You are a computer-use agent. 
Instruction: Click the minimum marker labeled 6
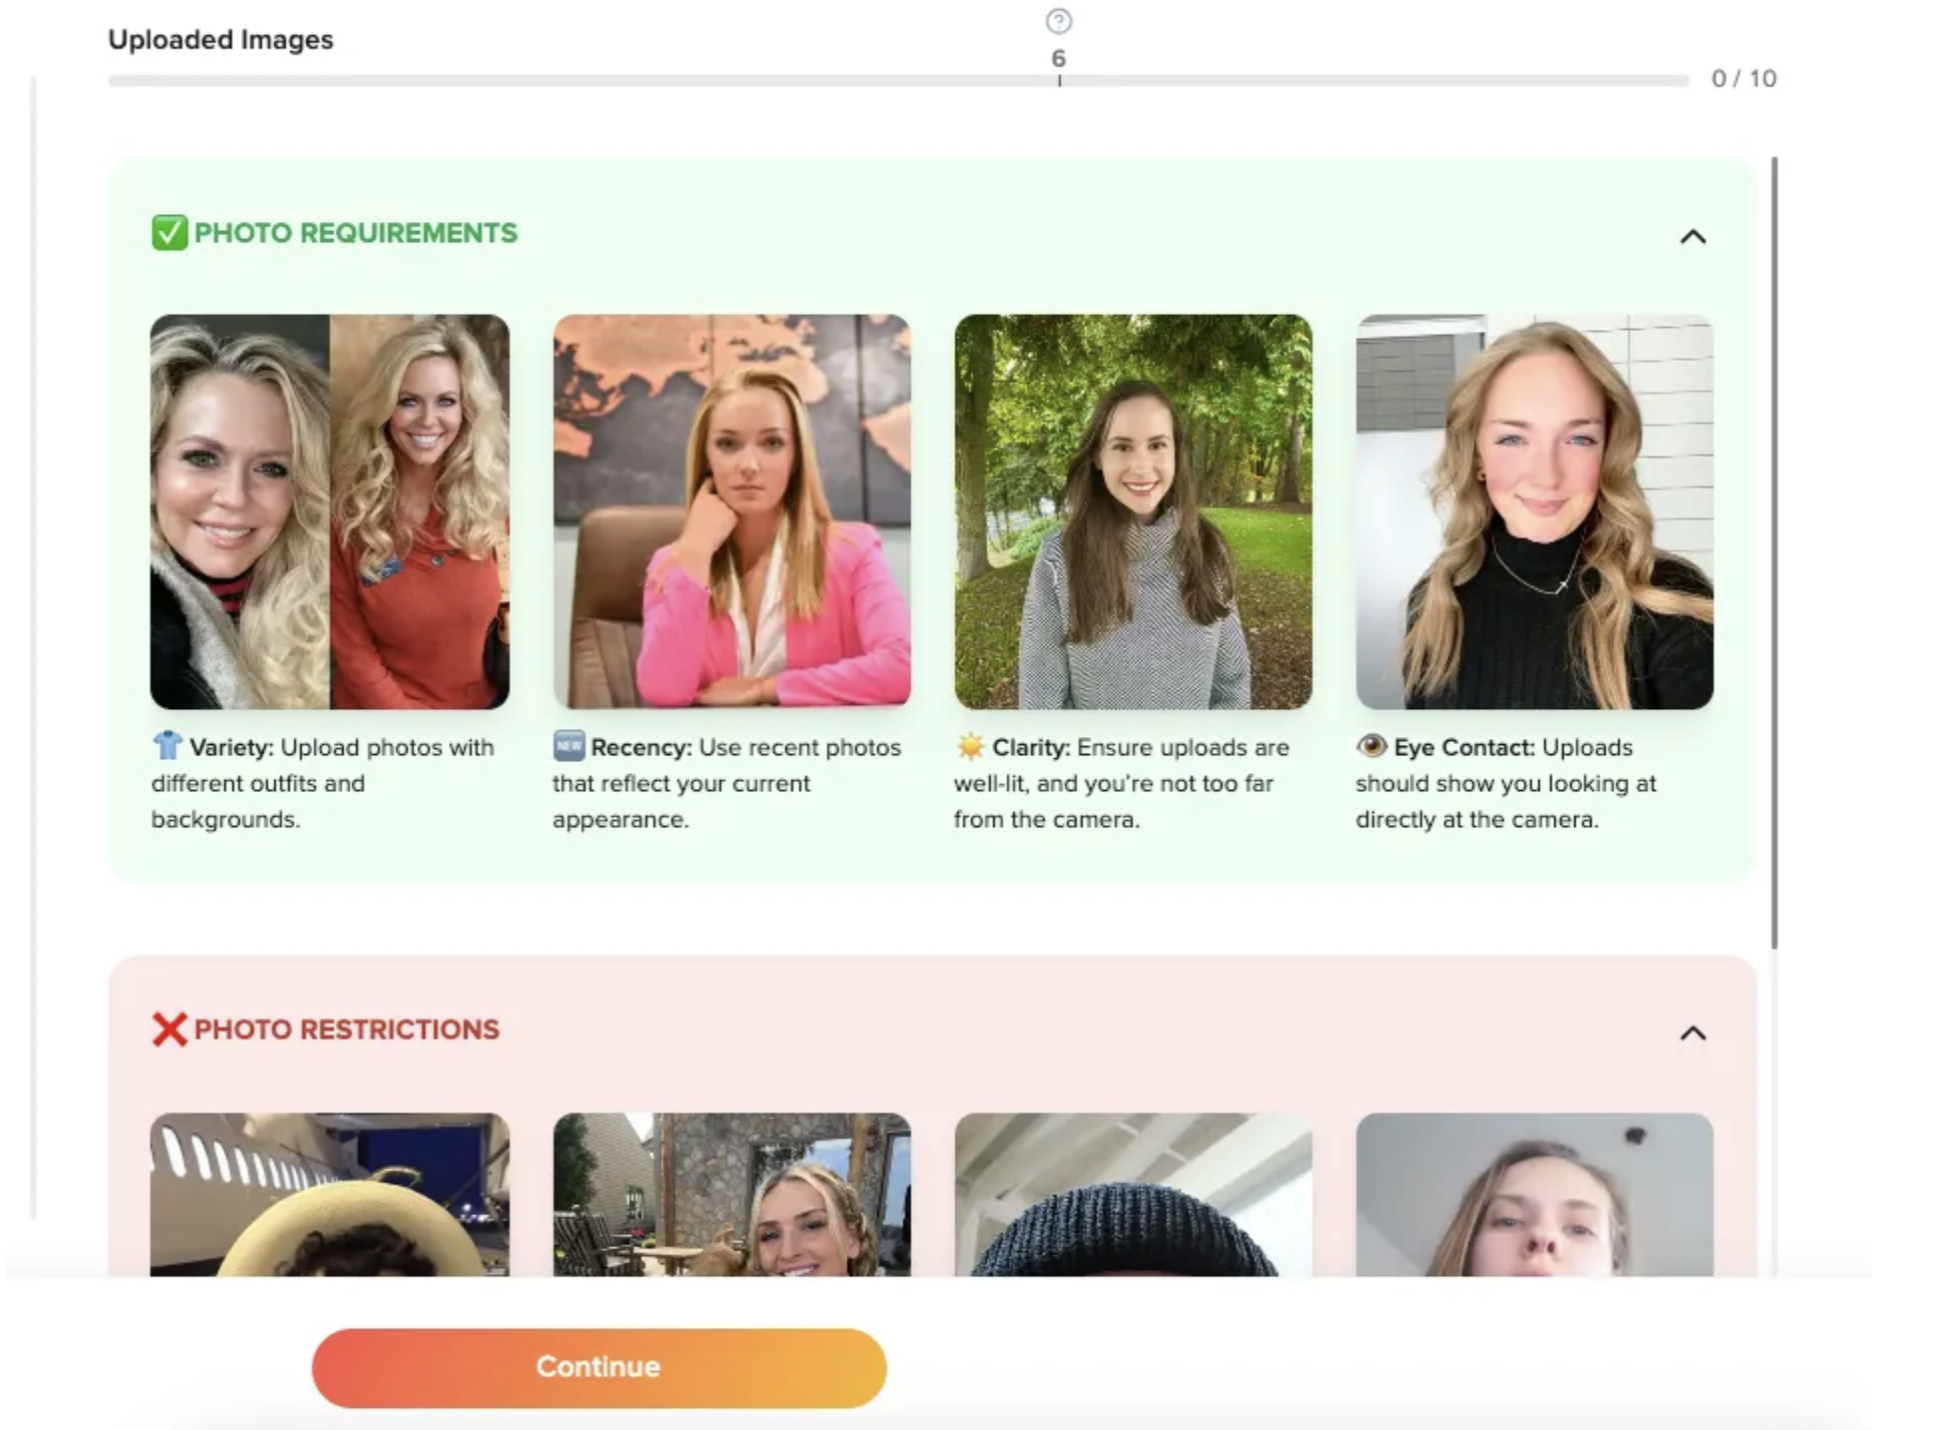tap(1058, 59)
